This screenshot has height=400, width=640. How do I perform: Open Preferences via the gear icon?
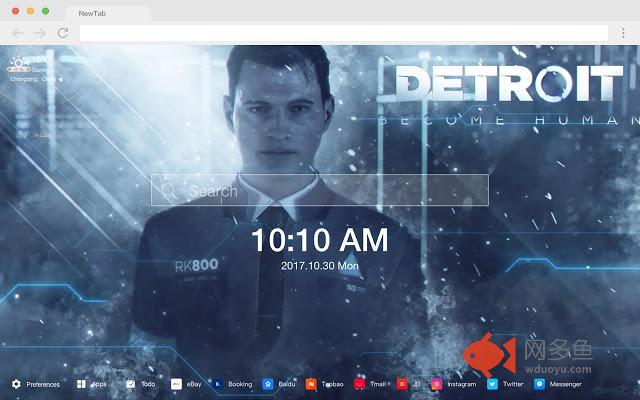pyautogui.click(x=16, y=384)
